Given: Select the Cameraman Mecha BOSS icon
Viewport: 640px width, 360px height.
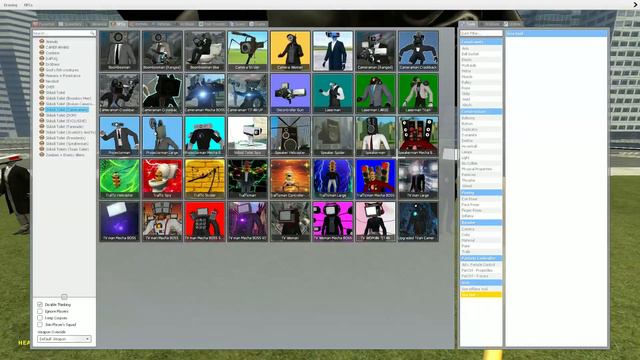Looking at the screenshot, I should point(204,93).
